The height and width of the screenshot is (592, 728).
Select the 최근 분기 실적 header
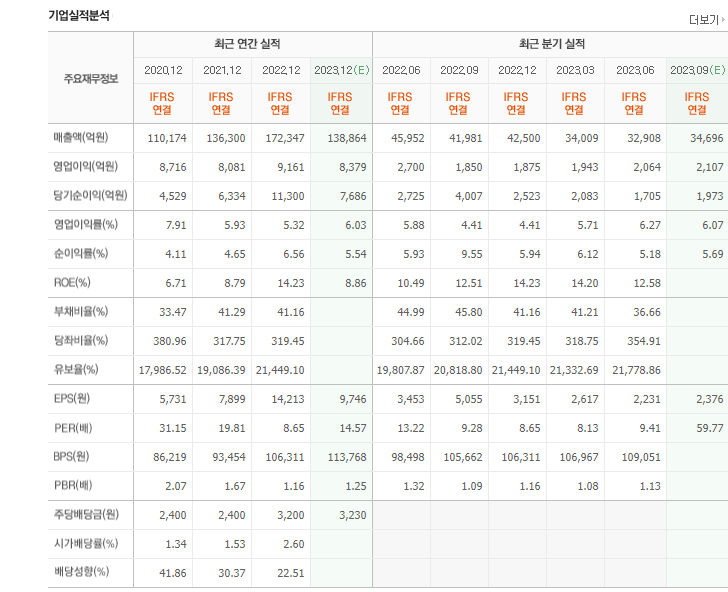pyautogui.click(x=552, y=44)
